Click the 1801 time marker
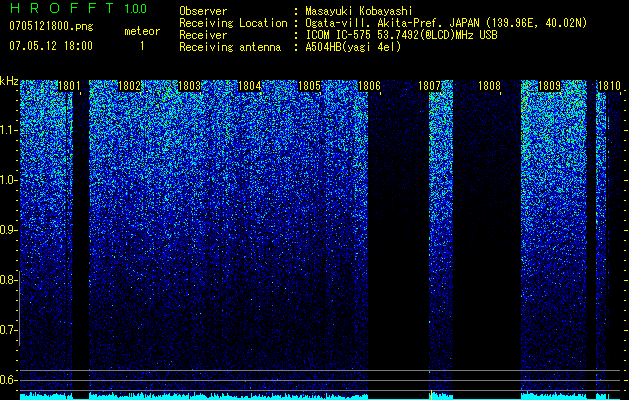Image resolution: width=629 pixels, height=400 pixels. (x=69, y=86)
